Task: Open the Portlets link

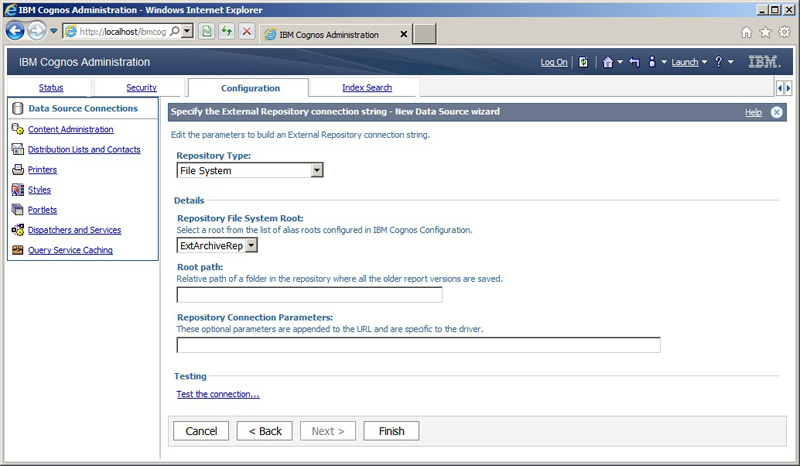Action: tap(42, 210)
